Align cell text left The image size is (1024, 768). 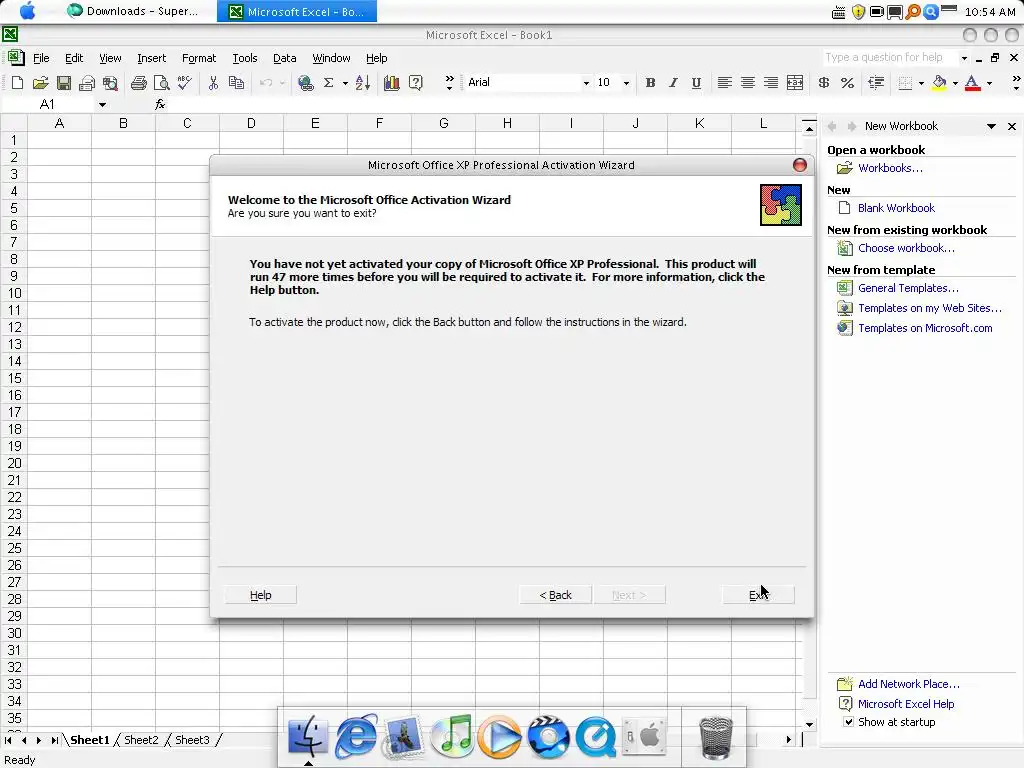(724, 83)
